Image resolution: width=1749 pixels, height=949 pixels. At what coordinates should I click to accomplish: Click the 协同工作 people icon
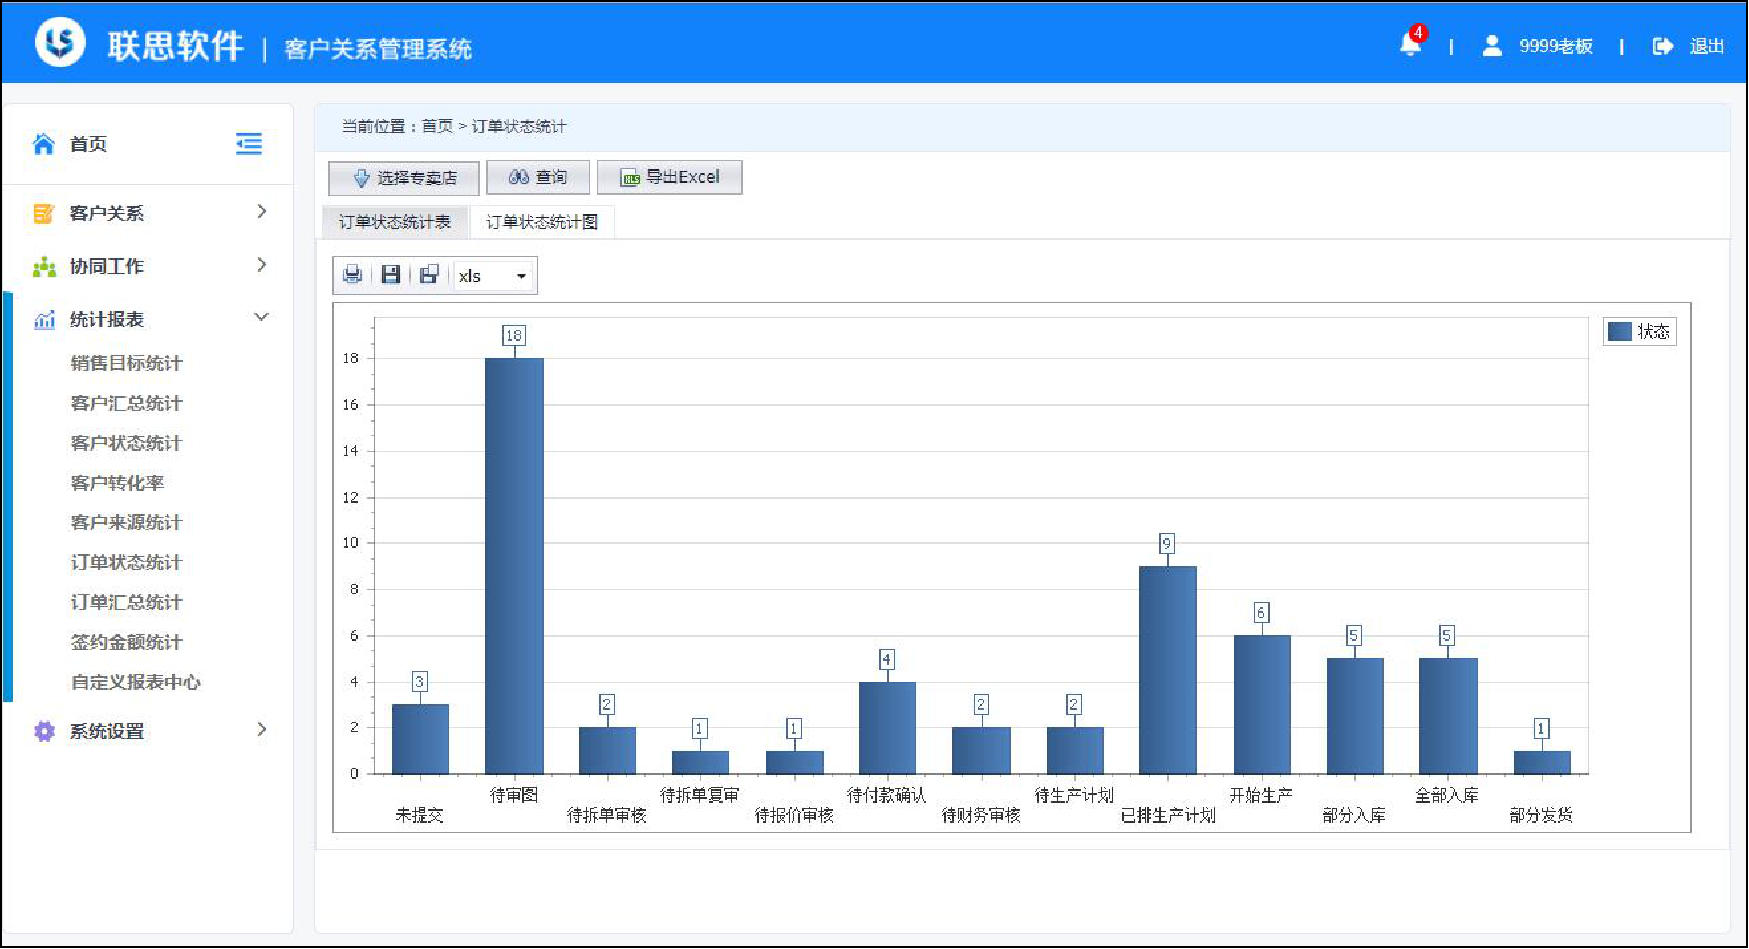tap(44, 267)
